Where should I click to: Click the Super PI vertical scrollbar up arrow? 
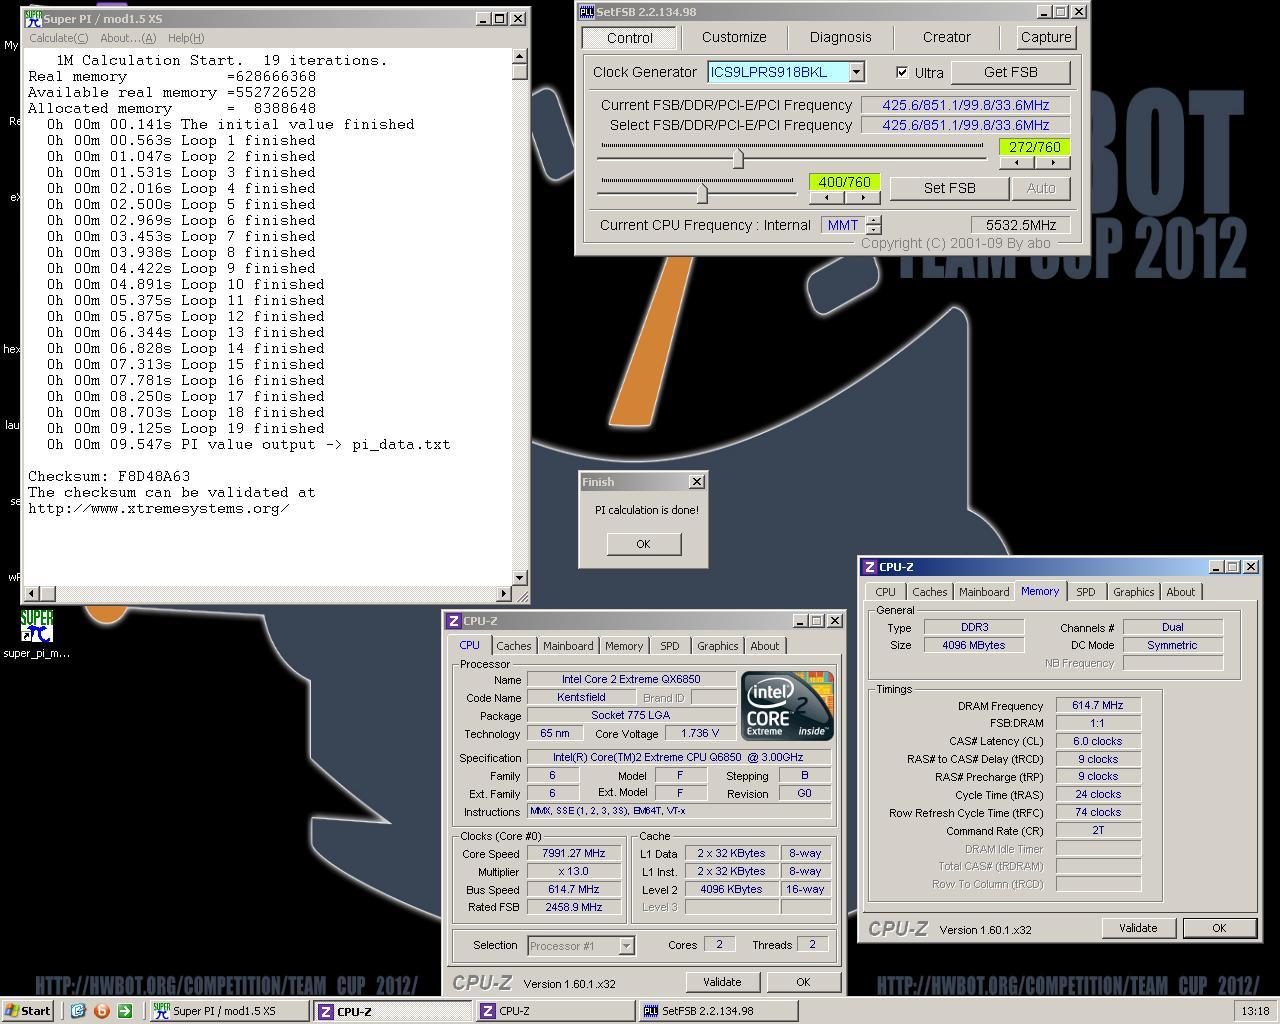click(x=519, y=57)
